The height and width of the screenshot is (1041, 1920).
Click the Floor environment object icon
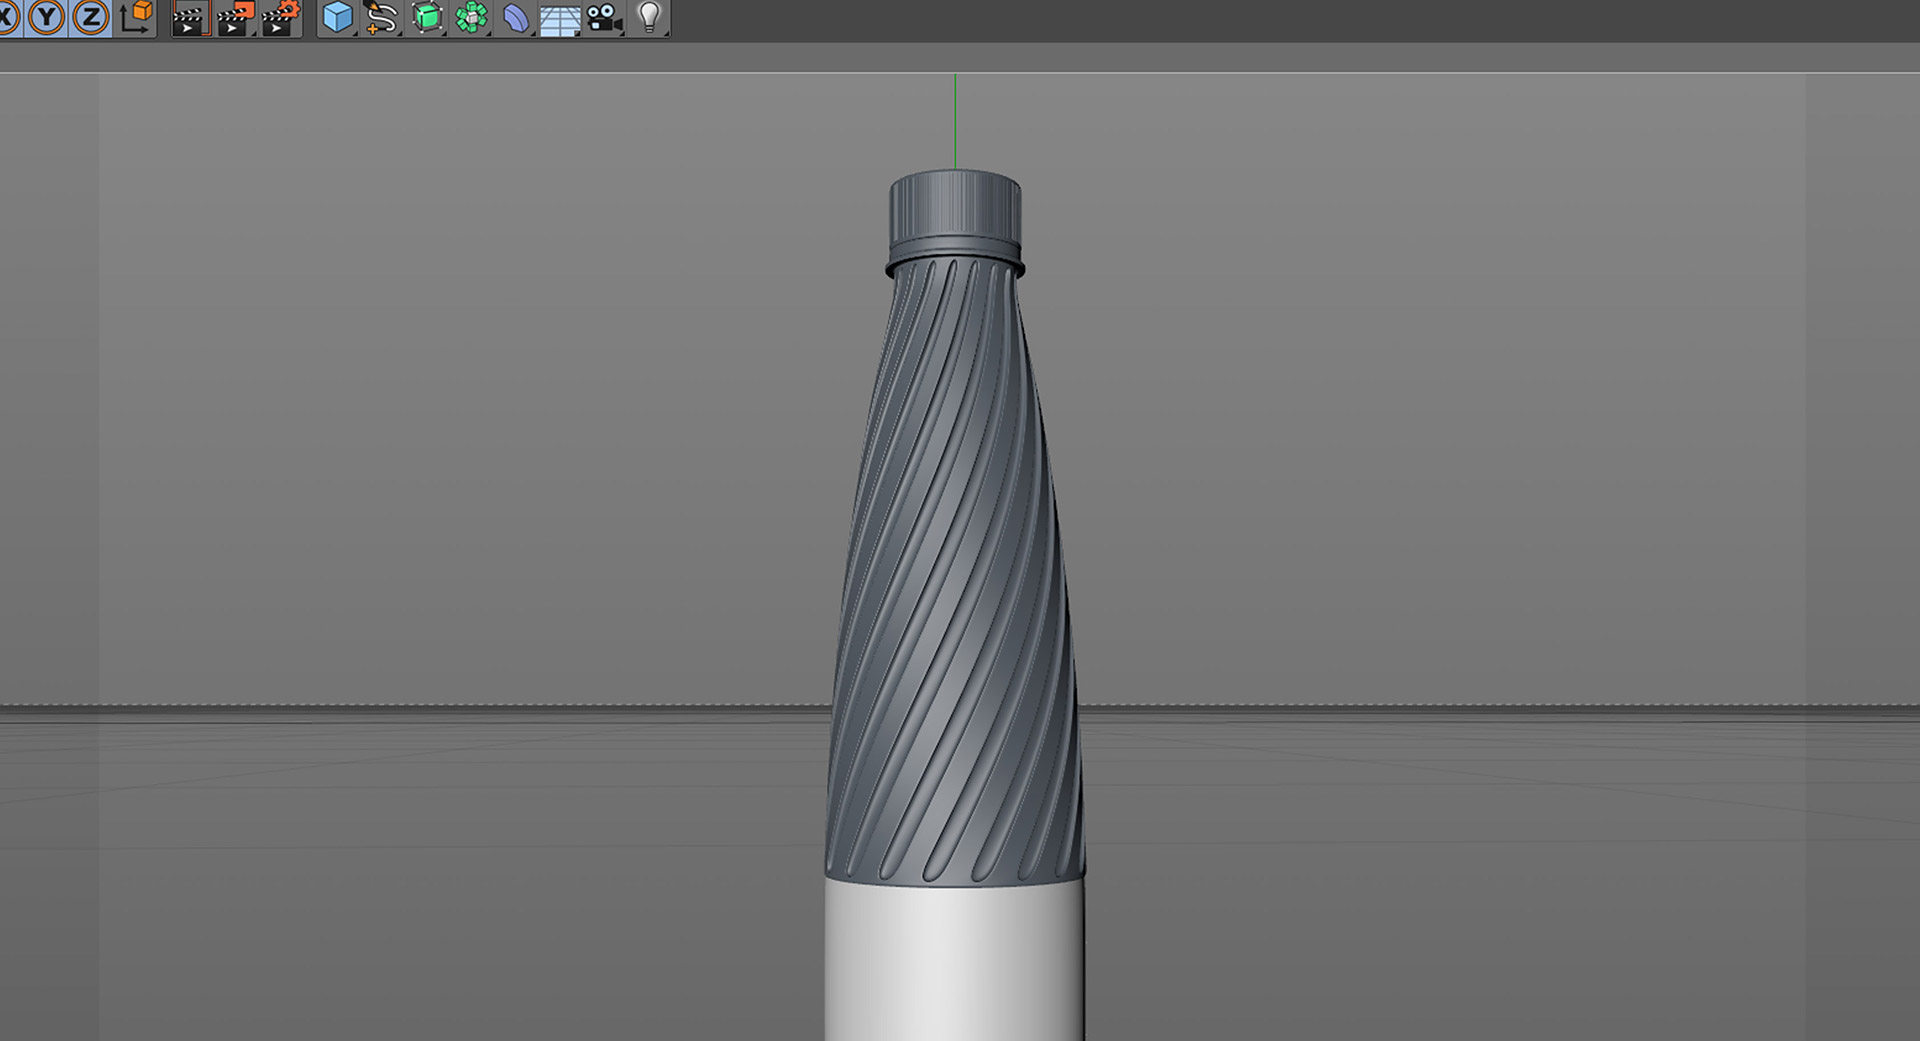tap(559, 19)
